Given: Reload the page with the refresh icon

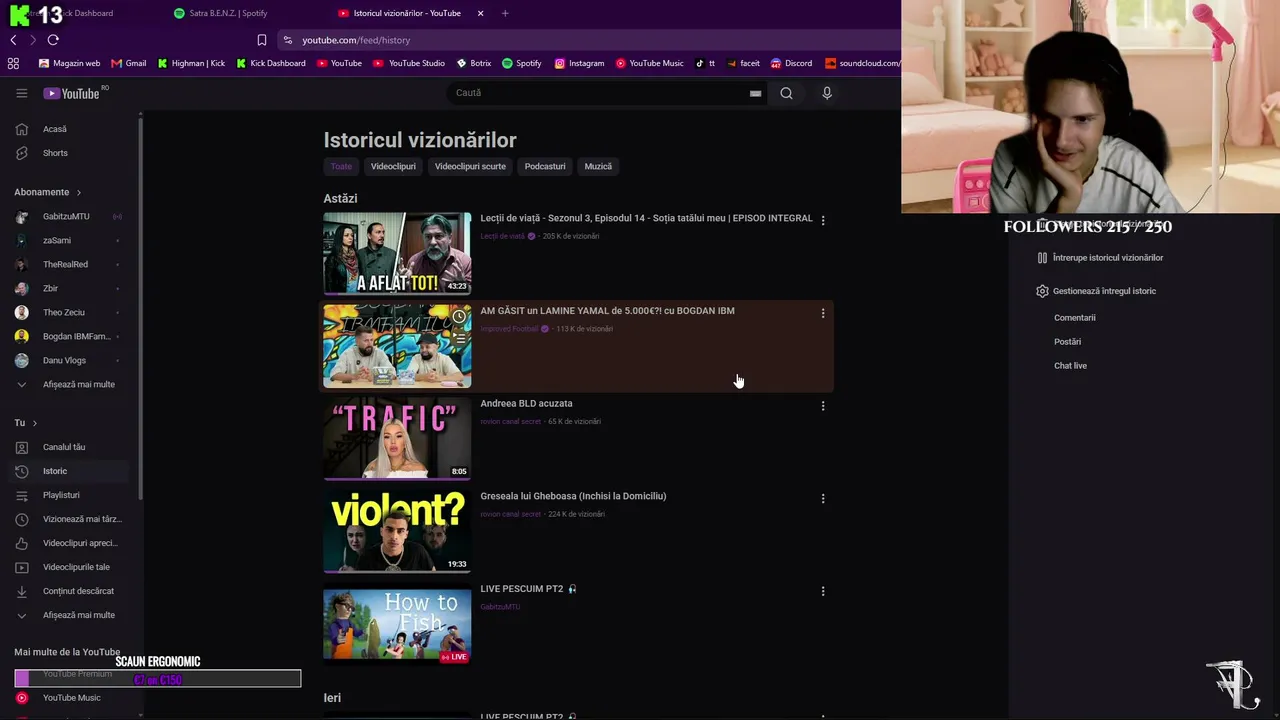Looking at the screenshot, I should tap(53, 40).
